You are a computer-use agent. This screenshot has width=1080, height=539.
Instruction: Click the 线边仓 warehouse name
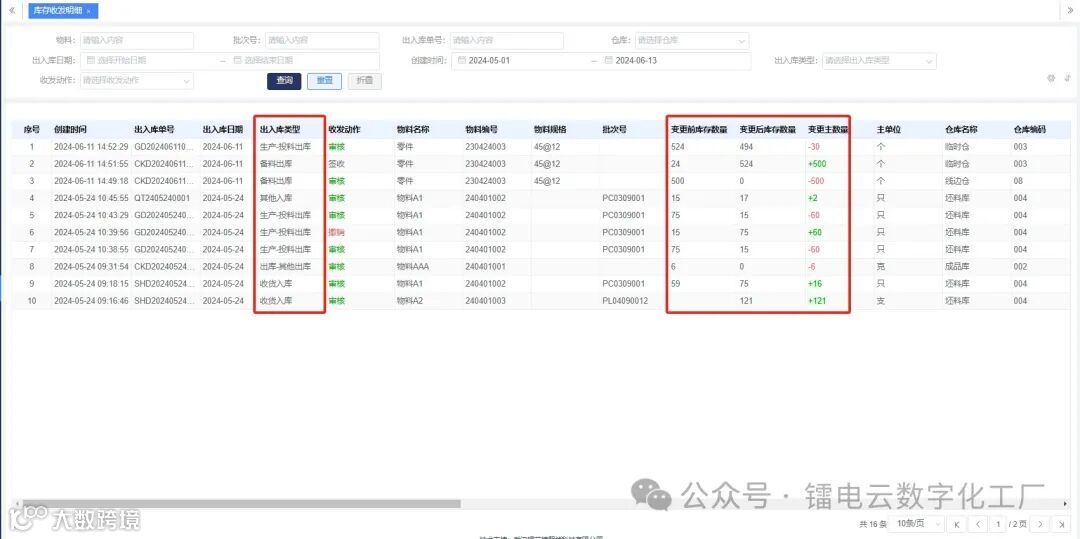[957, 181]
